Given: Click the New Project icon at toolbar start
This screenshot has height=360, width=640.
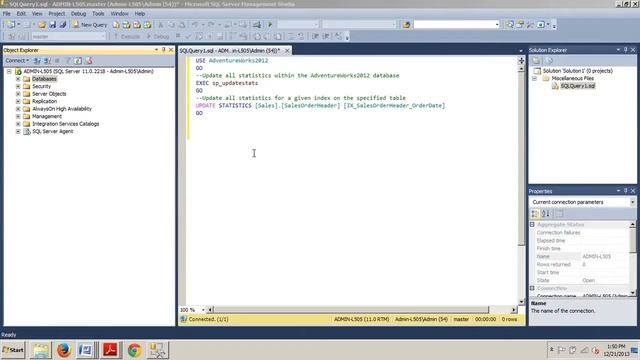Looking at the screenshot, I should (x=11, y=25).
